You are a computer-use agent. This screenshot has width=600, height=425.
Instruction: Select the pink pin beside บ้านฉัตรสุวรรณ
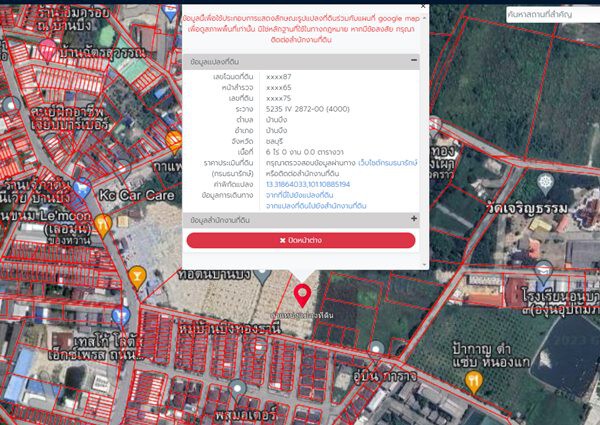pos(47,50)
